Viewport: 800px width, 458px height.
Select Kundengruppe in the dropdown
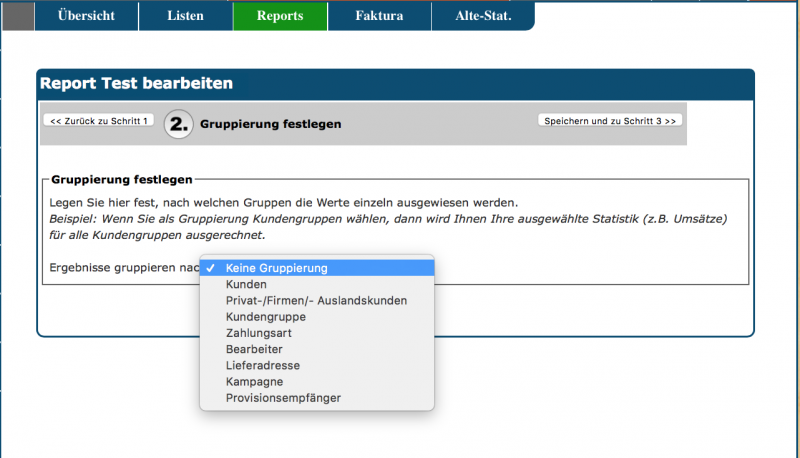coord(266,316)
